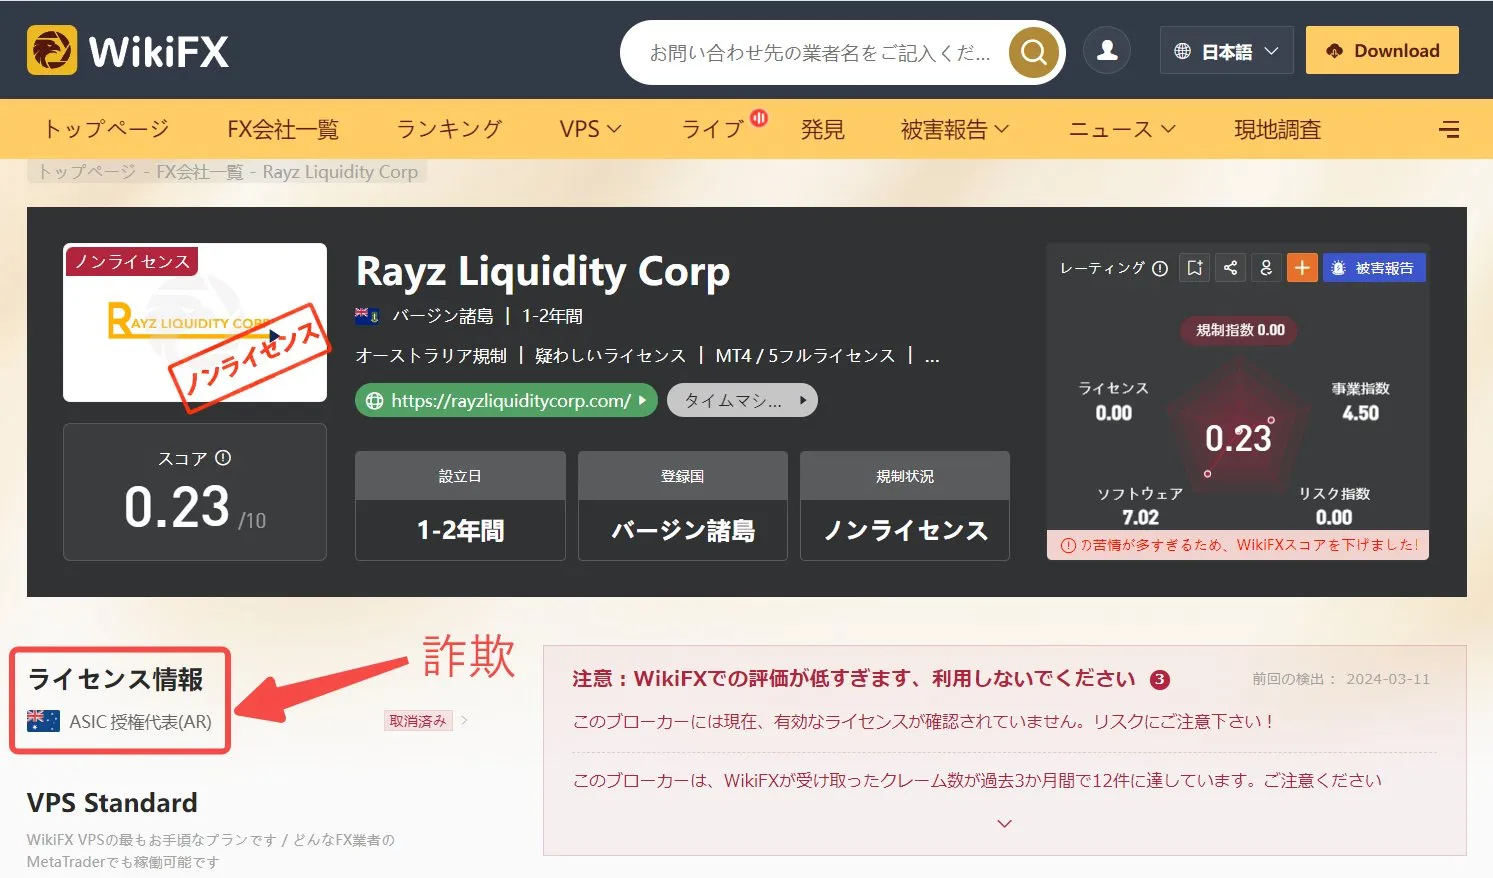
Task: Click the 疑わしいライセンス tag
Action: point(610,356)
